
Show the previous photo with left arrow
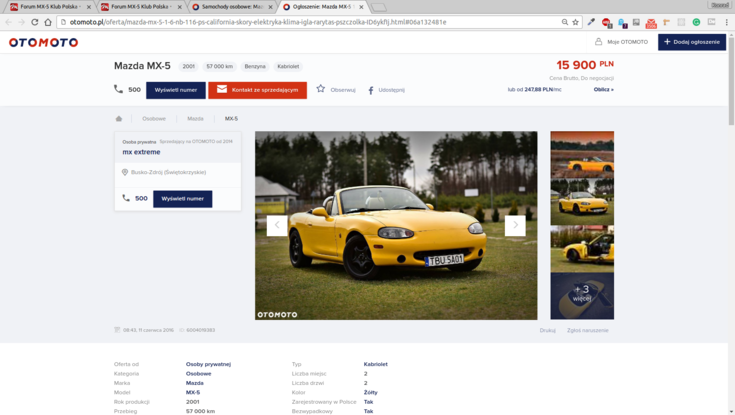277,226
